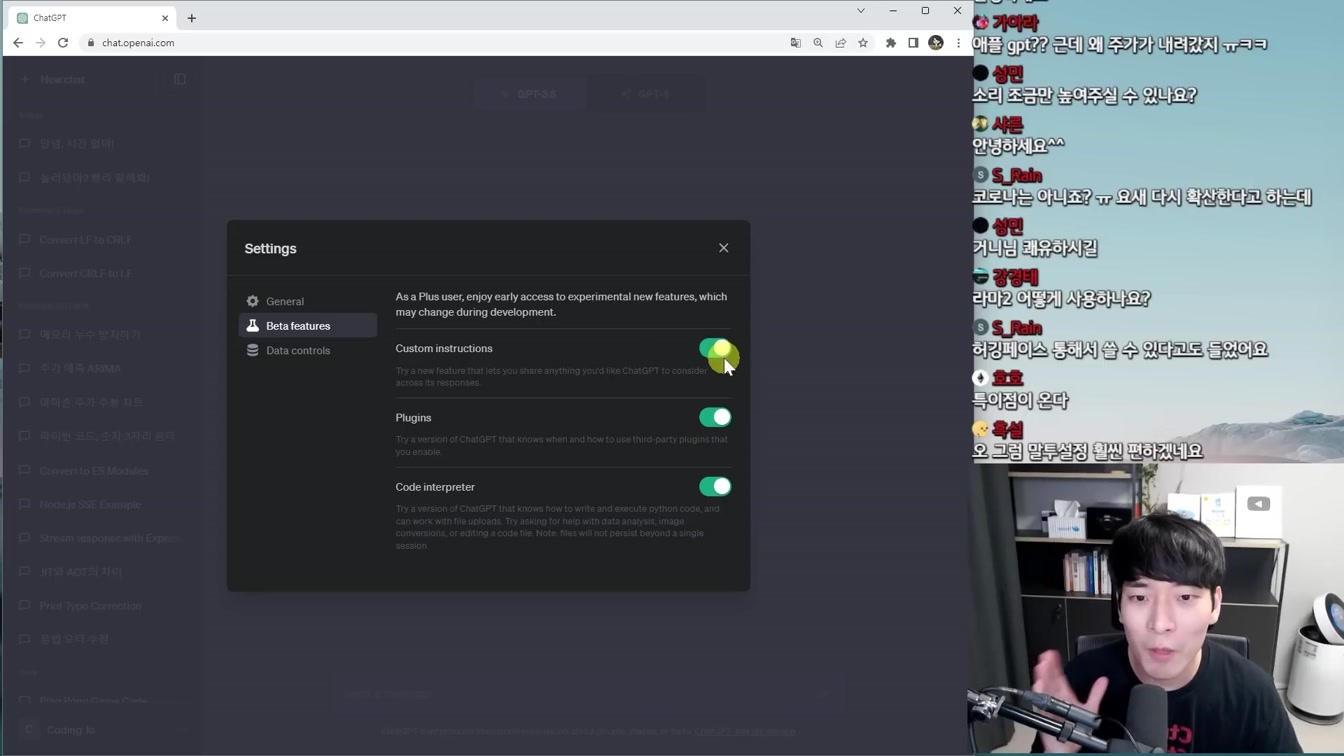The image size is (1344, 756).
Task: Open the Chrome profile avatar
Action: click(x=936, y=43)
